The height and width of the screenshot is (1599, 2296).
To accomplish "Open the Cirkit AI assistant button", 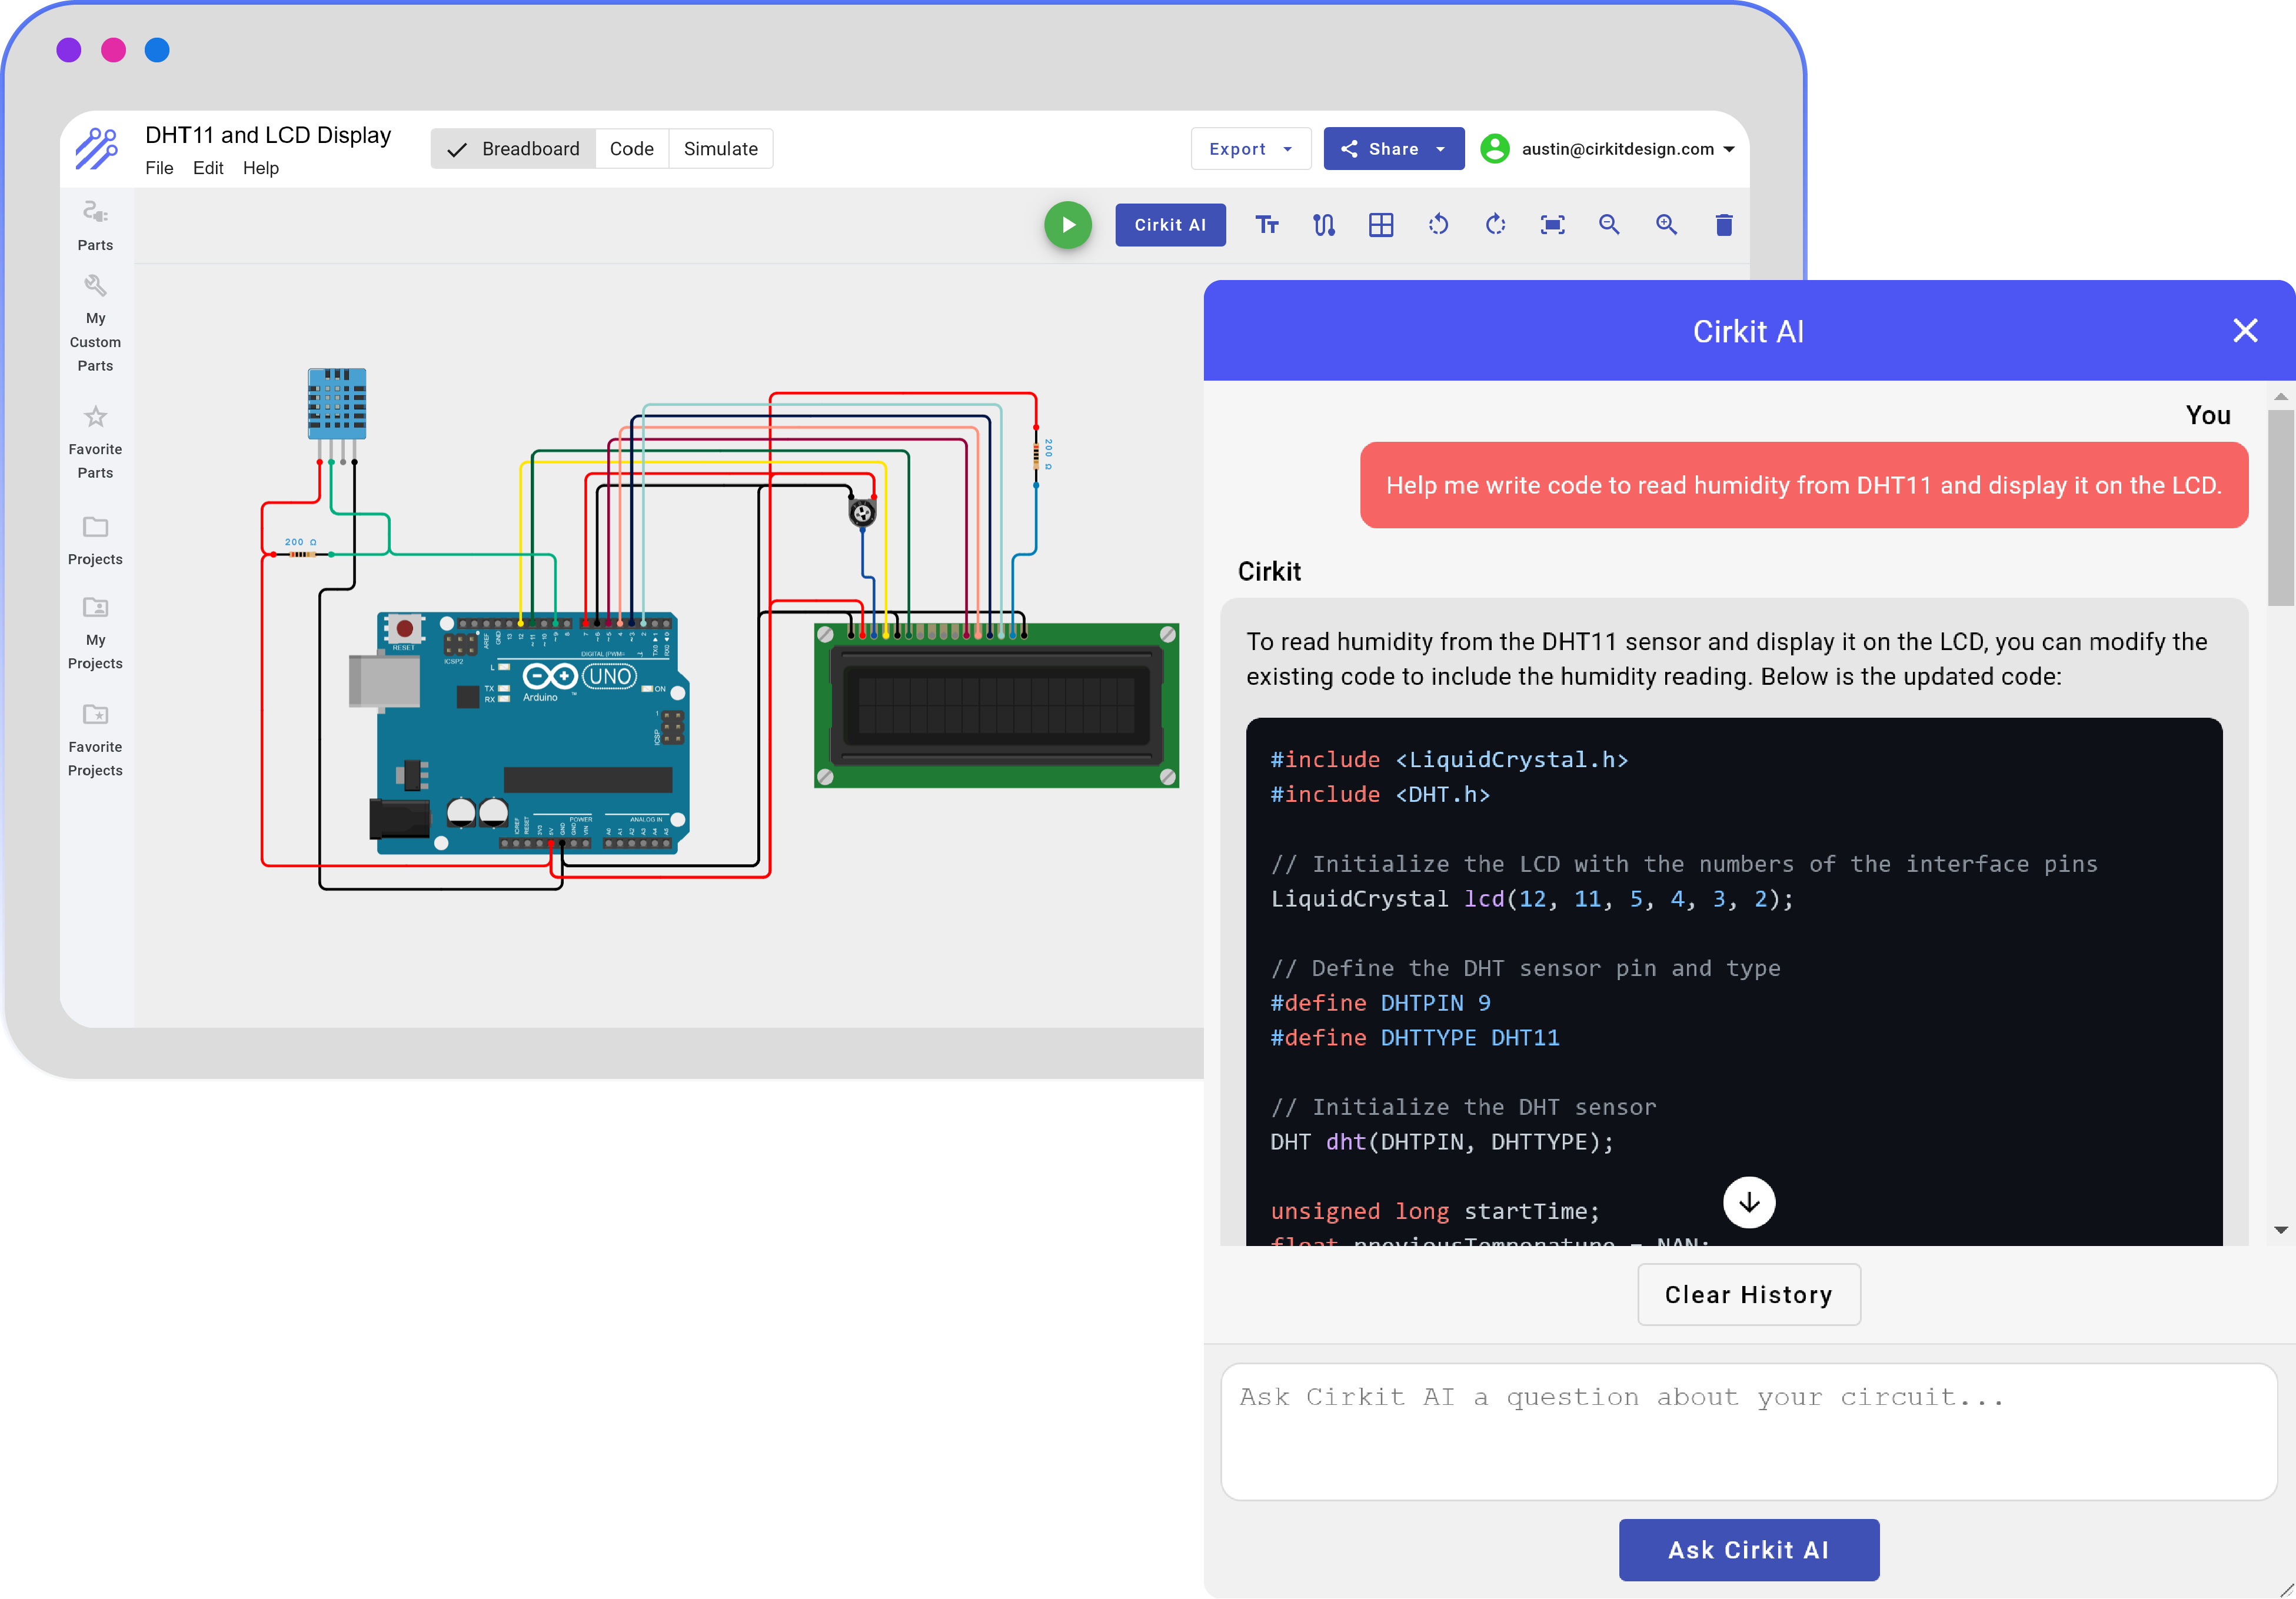I will [1169, 225].
